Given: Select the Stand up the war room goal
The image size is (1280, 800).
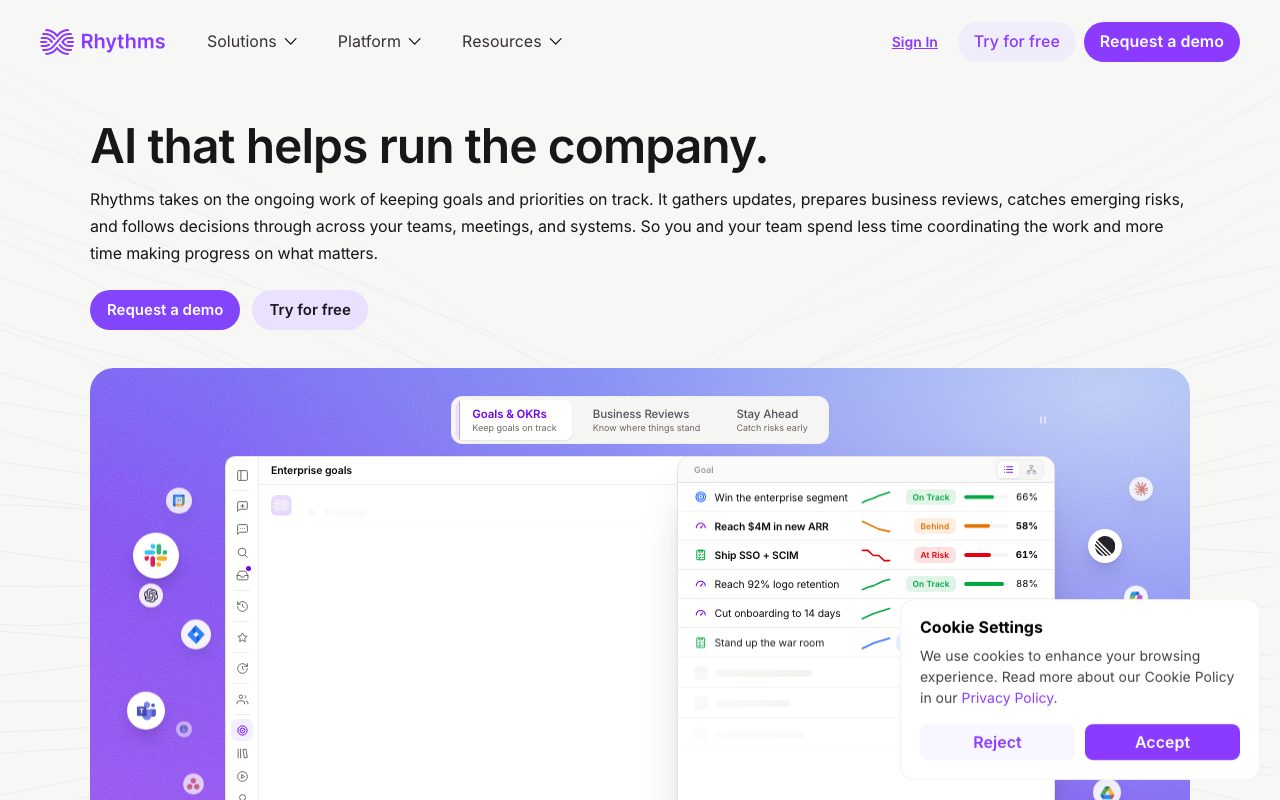Looking at the screenshot, I should point(769,643).
